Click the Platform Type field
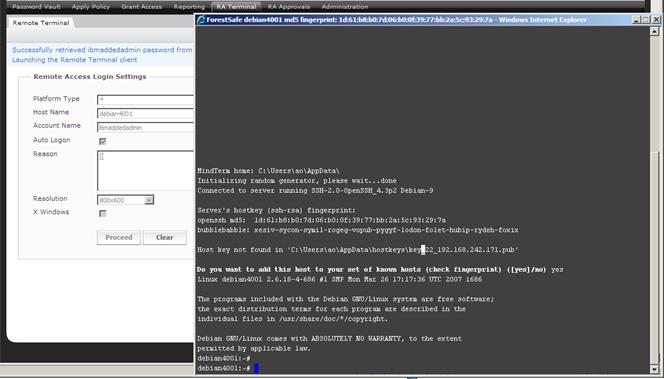The width and height of the screenshot is (664, 379). [x=145, y=100]
